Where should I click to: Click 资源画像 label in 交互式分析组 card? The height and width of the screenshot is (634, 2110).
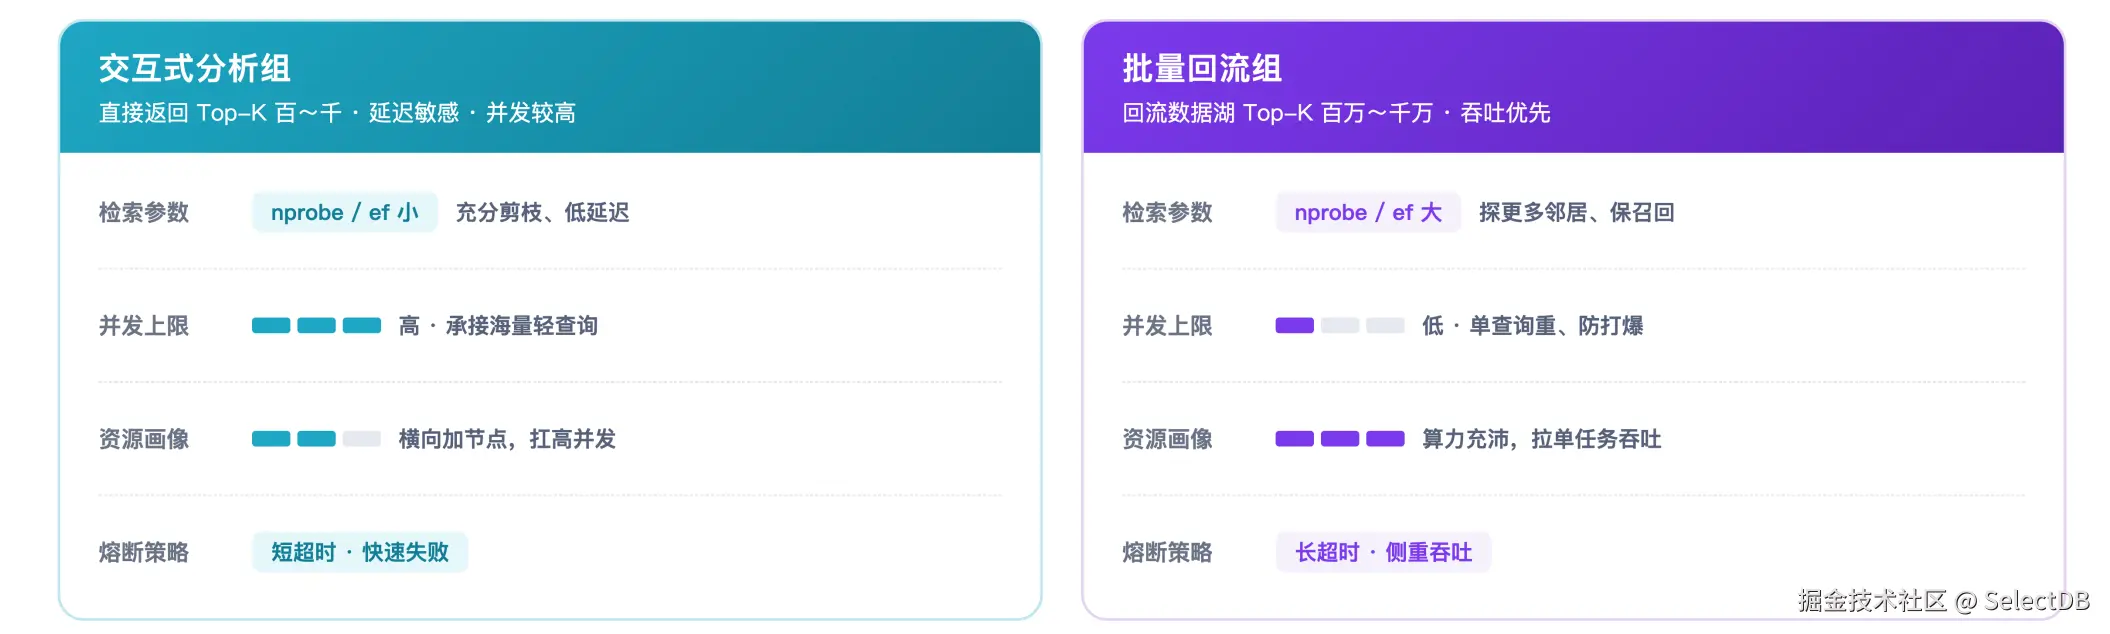tap(144, 439)
